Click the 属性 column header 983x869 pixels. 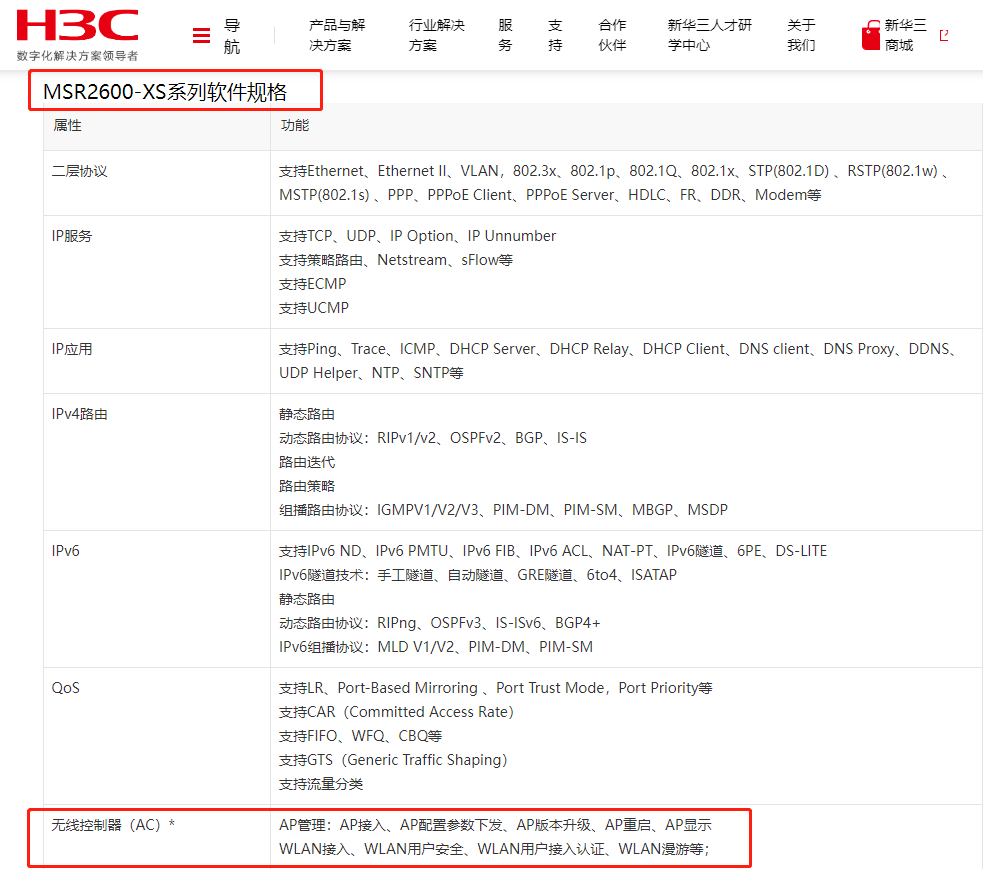(x=67, y=125)
